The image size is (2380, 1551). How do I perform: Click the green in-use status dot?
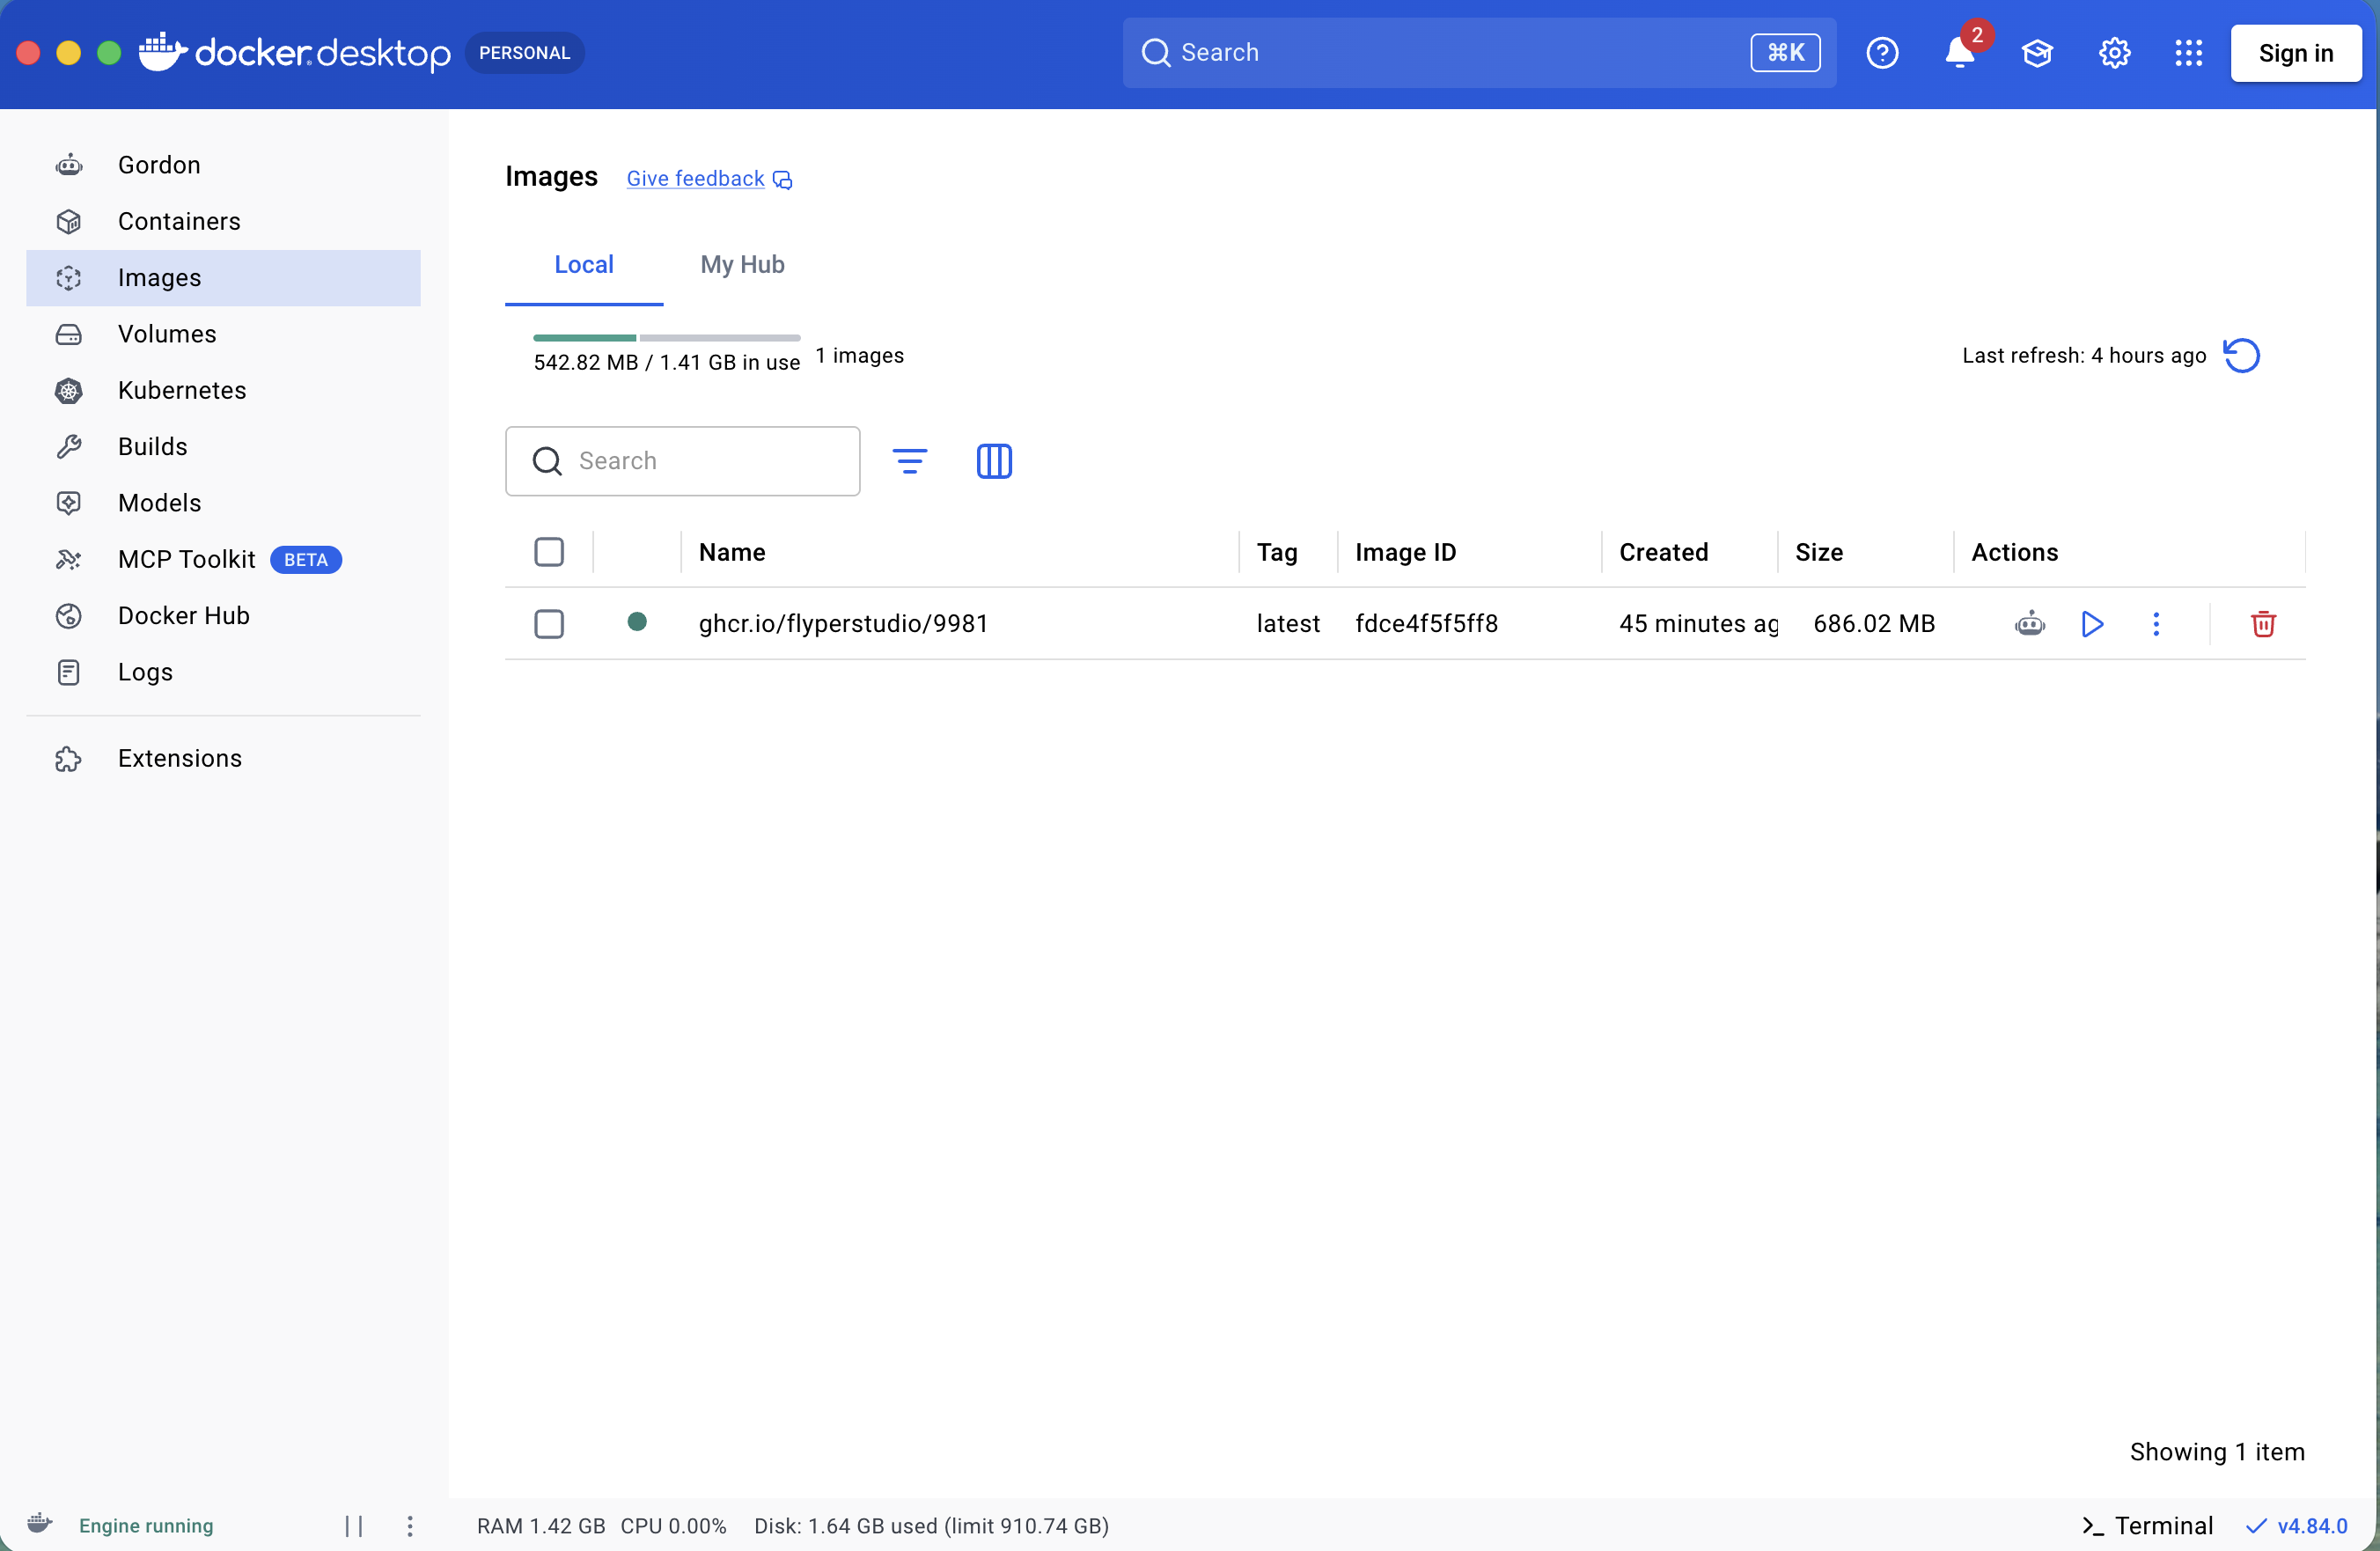pos(637,622)
